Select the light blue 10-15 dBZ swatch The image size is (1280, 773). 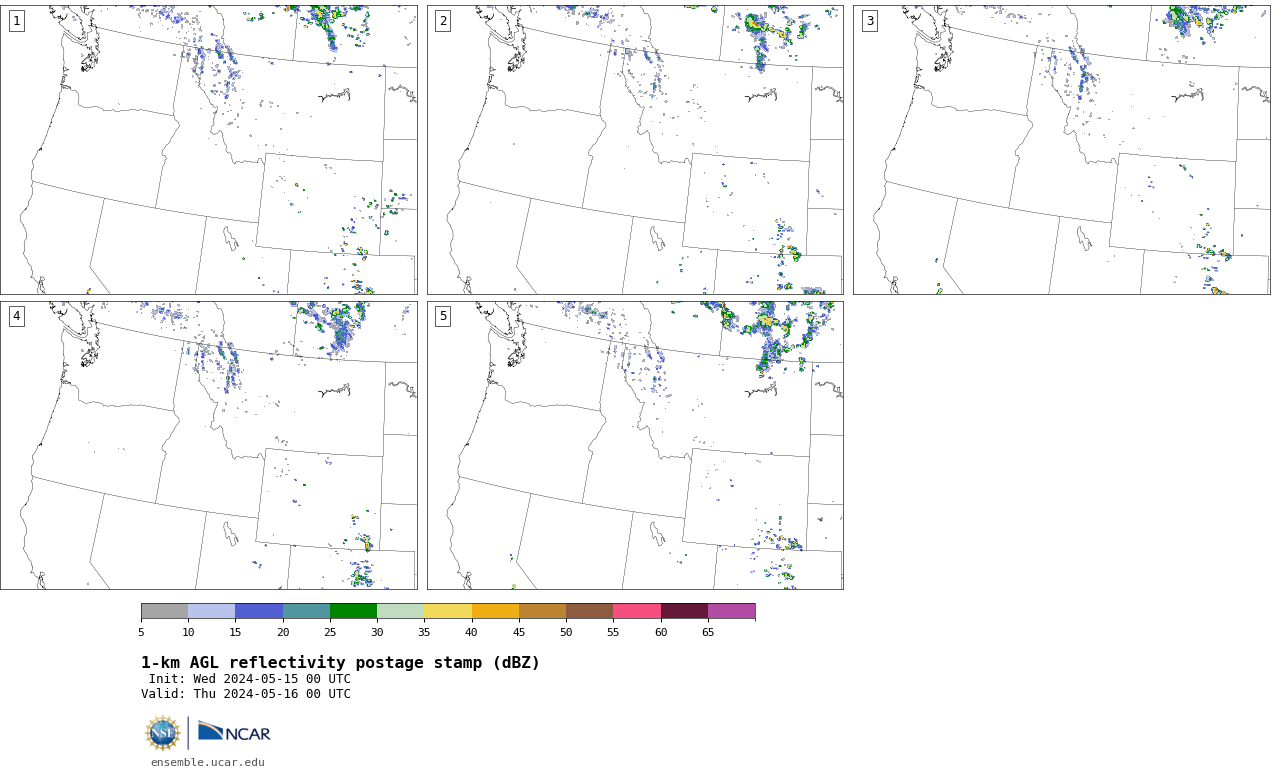(211, 611)
